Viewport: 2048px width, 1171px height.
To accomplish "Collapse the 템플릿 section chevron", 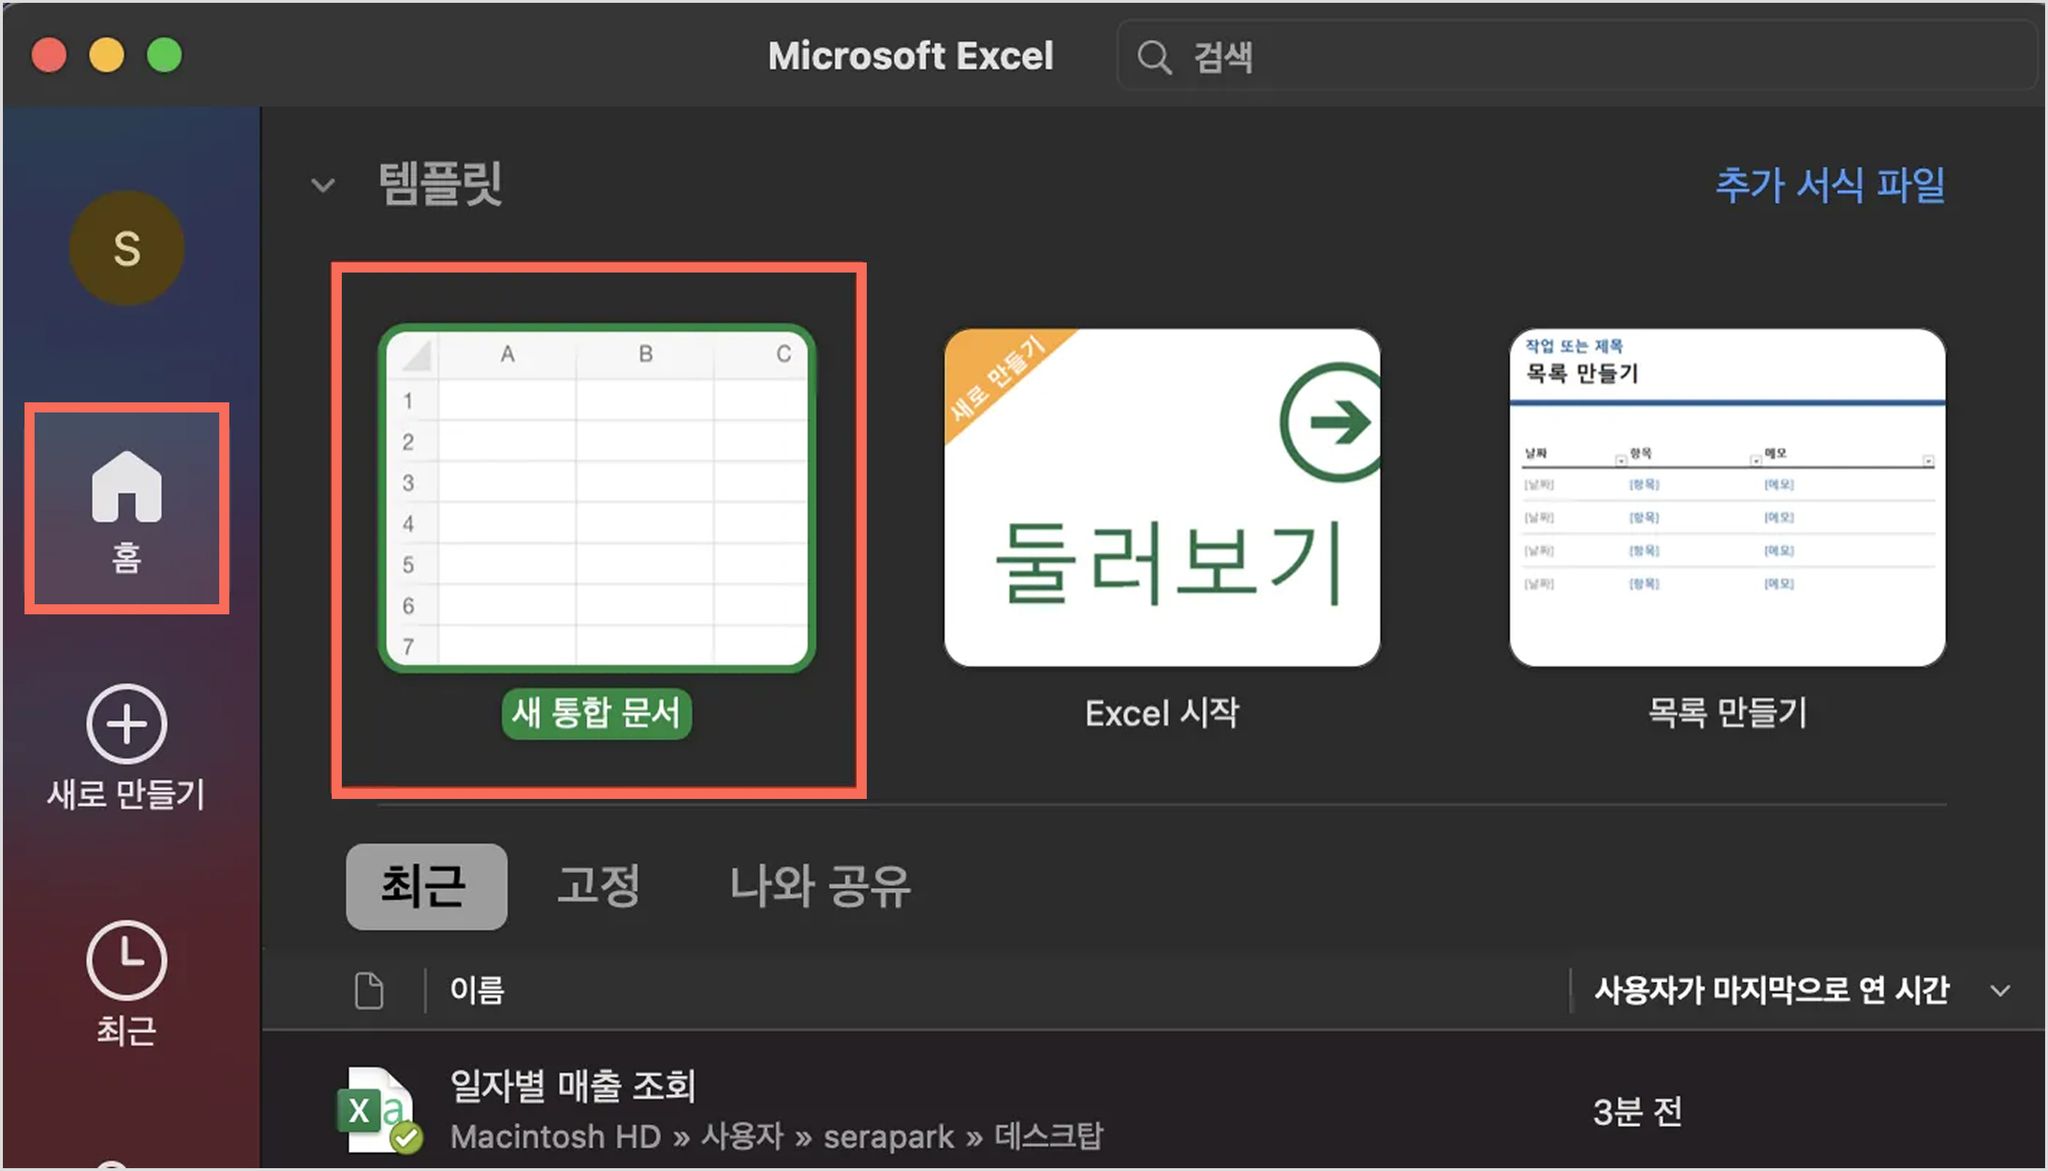I will [323, 185].
